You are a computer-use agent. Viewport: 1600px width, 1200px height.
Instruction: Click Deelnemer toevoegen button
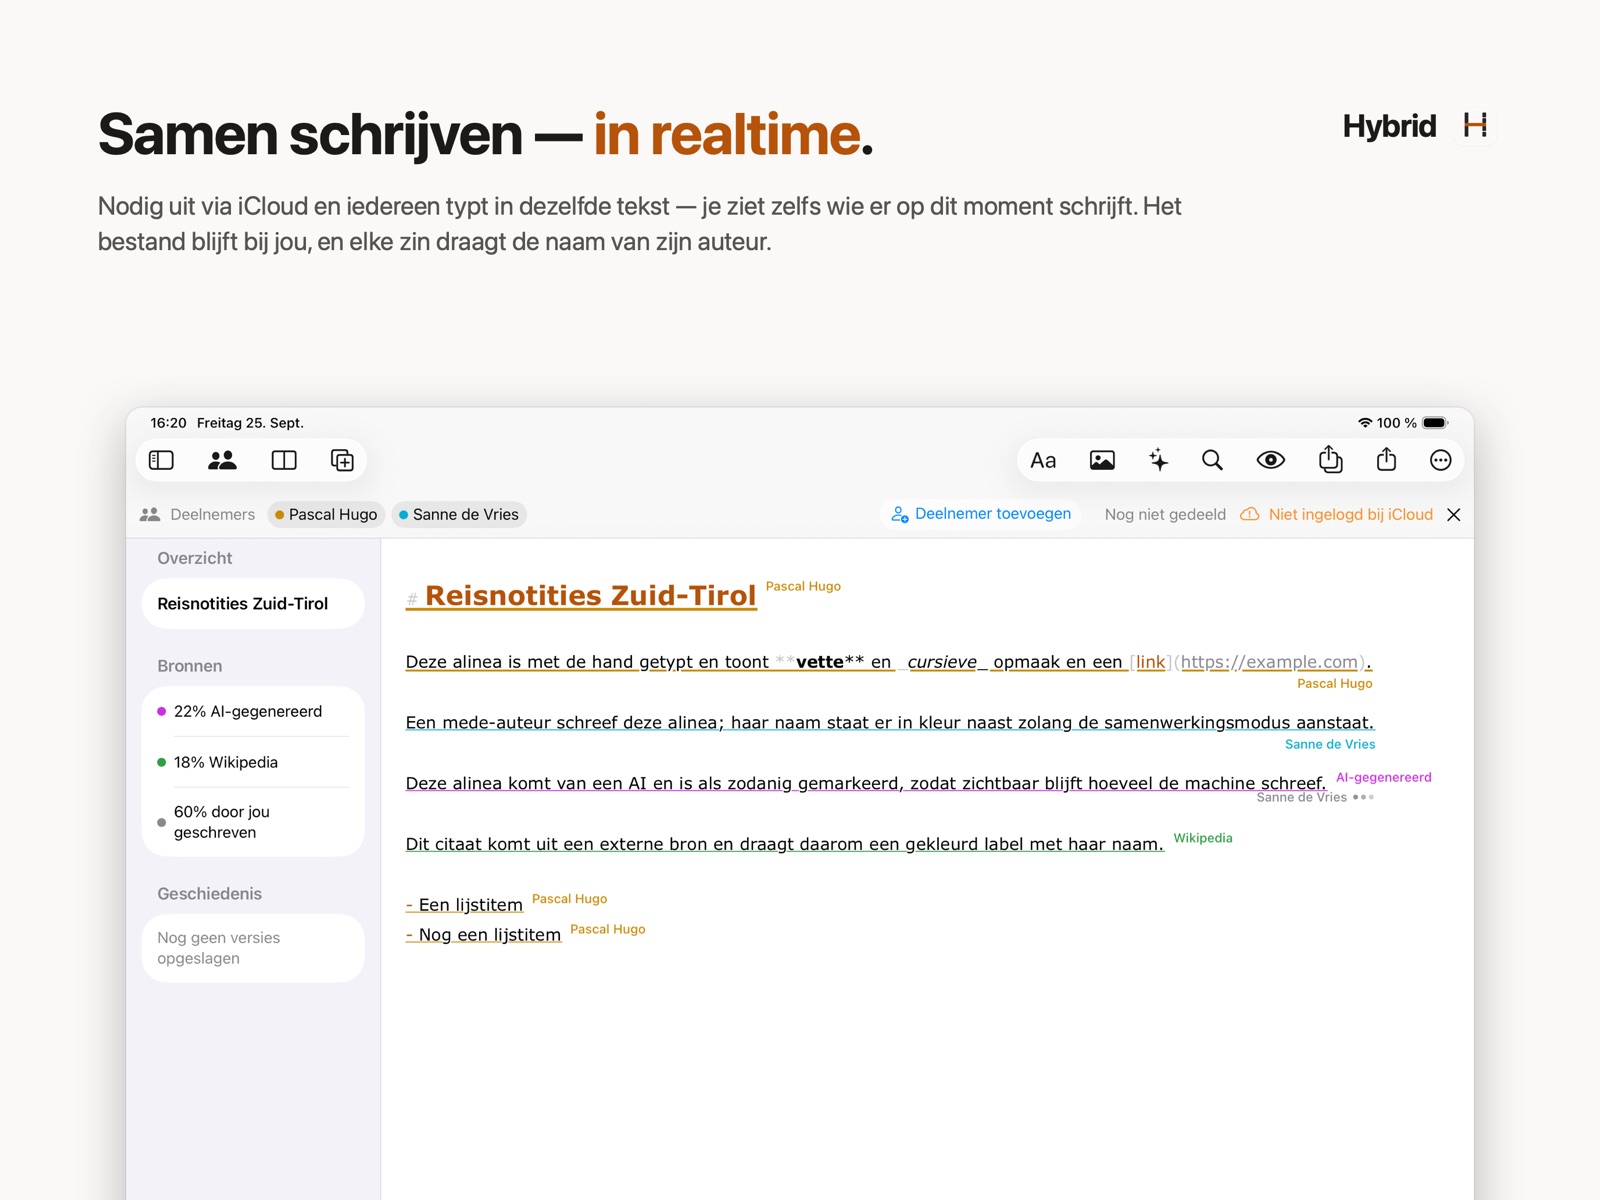tap(981, 514)
